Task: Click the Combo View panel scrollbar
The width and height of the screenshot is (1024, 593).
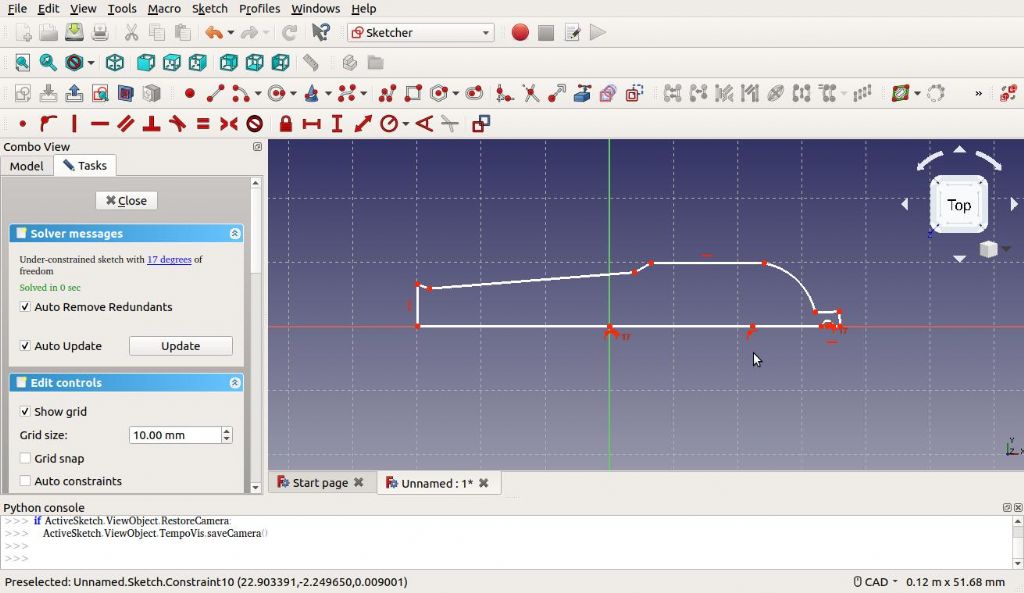Action: click(x=255, y=335)
